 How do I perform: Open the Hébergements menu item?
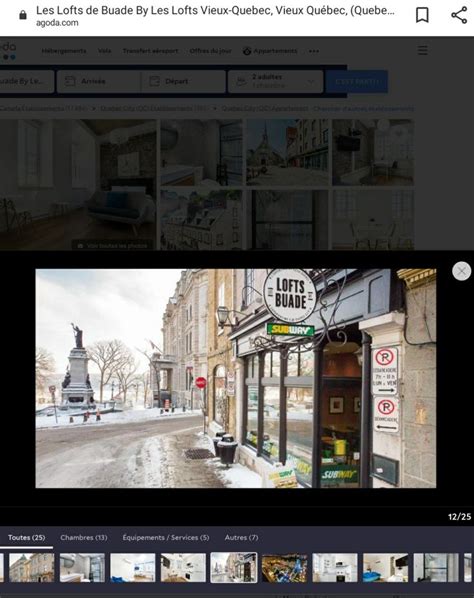click(64, 51)
